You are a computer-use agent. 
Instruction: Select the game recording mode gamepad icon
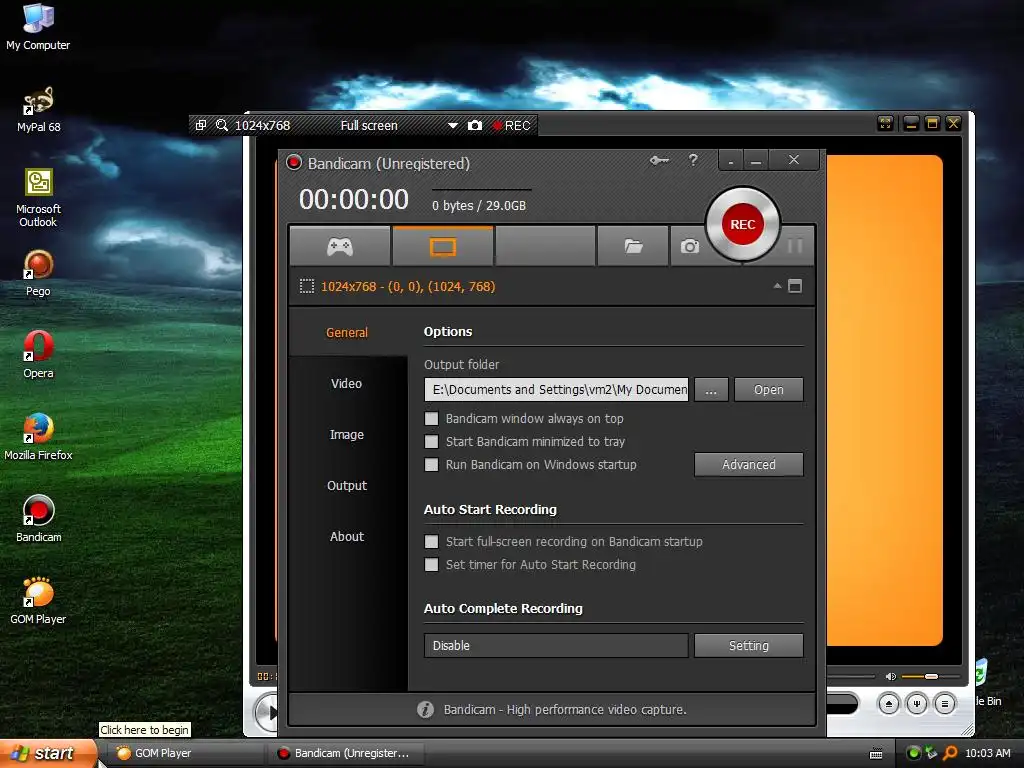(x=340, y=246)
